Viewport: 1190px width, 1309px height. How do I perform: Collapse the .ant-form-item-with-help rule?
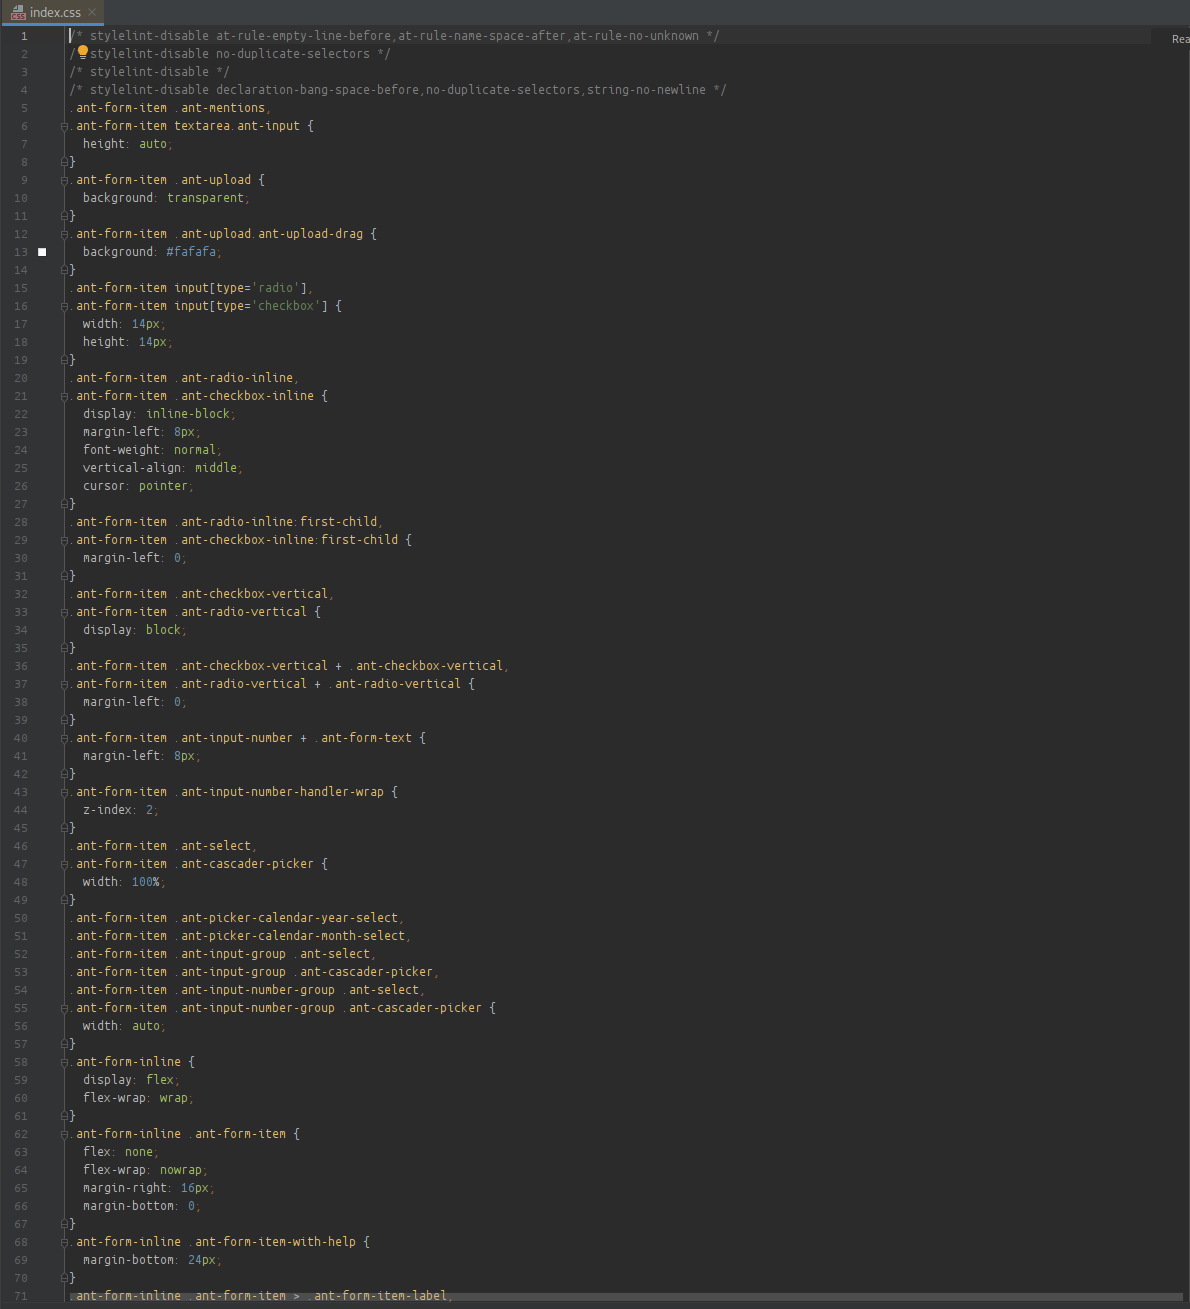click(65, 1242)
